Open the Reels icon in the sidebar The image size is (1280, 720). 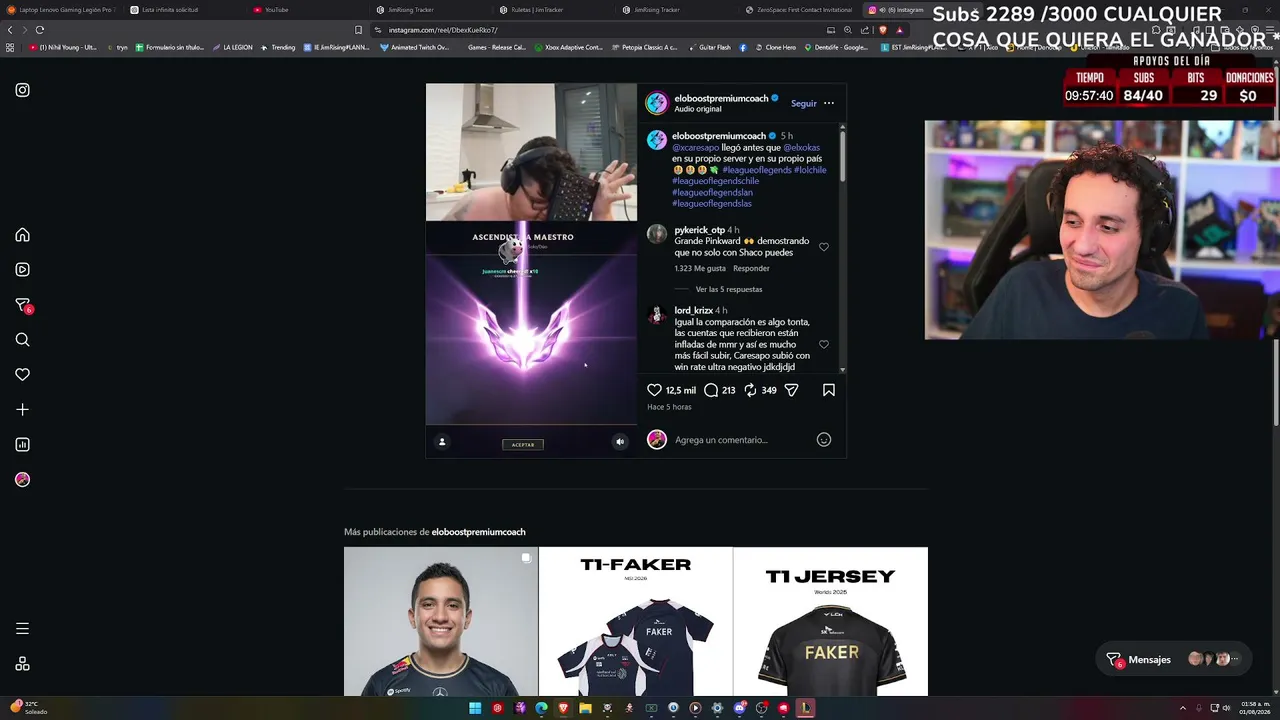point(22,269)
